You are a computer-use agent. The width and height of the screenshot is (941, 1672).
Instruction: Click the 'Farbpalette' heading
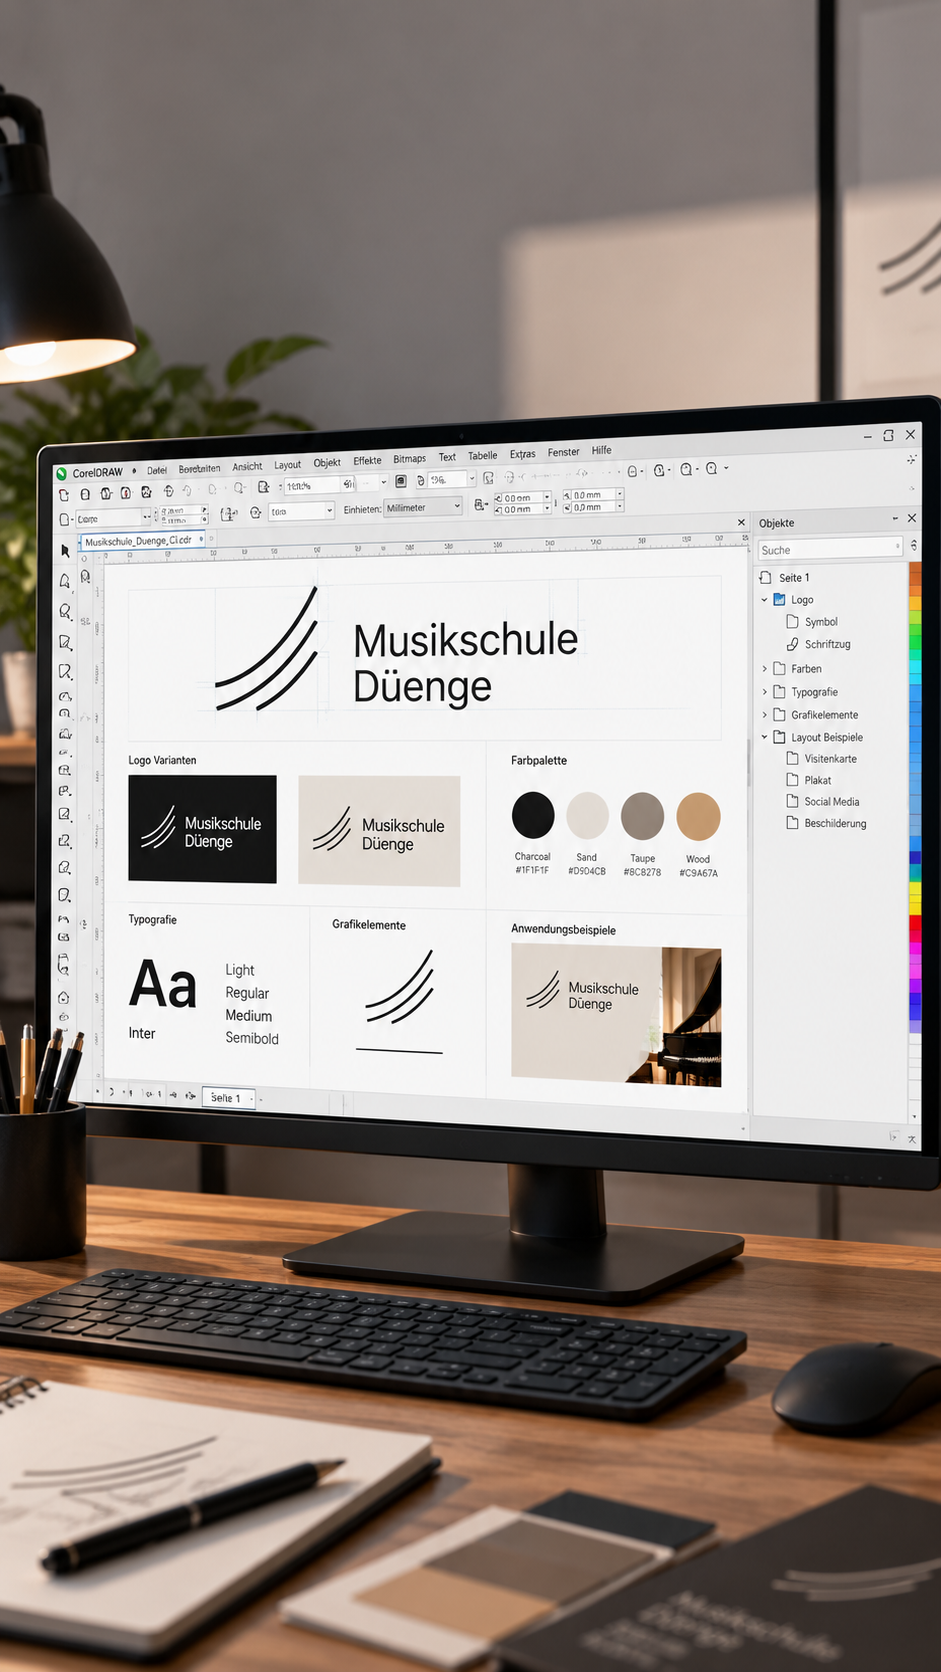pyautogui.click(x=539, y=760)
